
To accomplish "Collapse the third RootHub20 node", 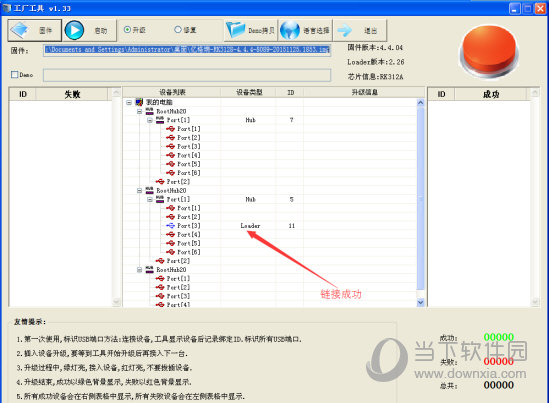I will (139, 270).
